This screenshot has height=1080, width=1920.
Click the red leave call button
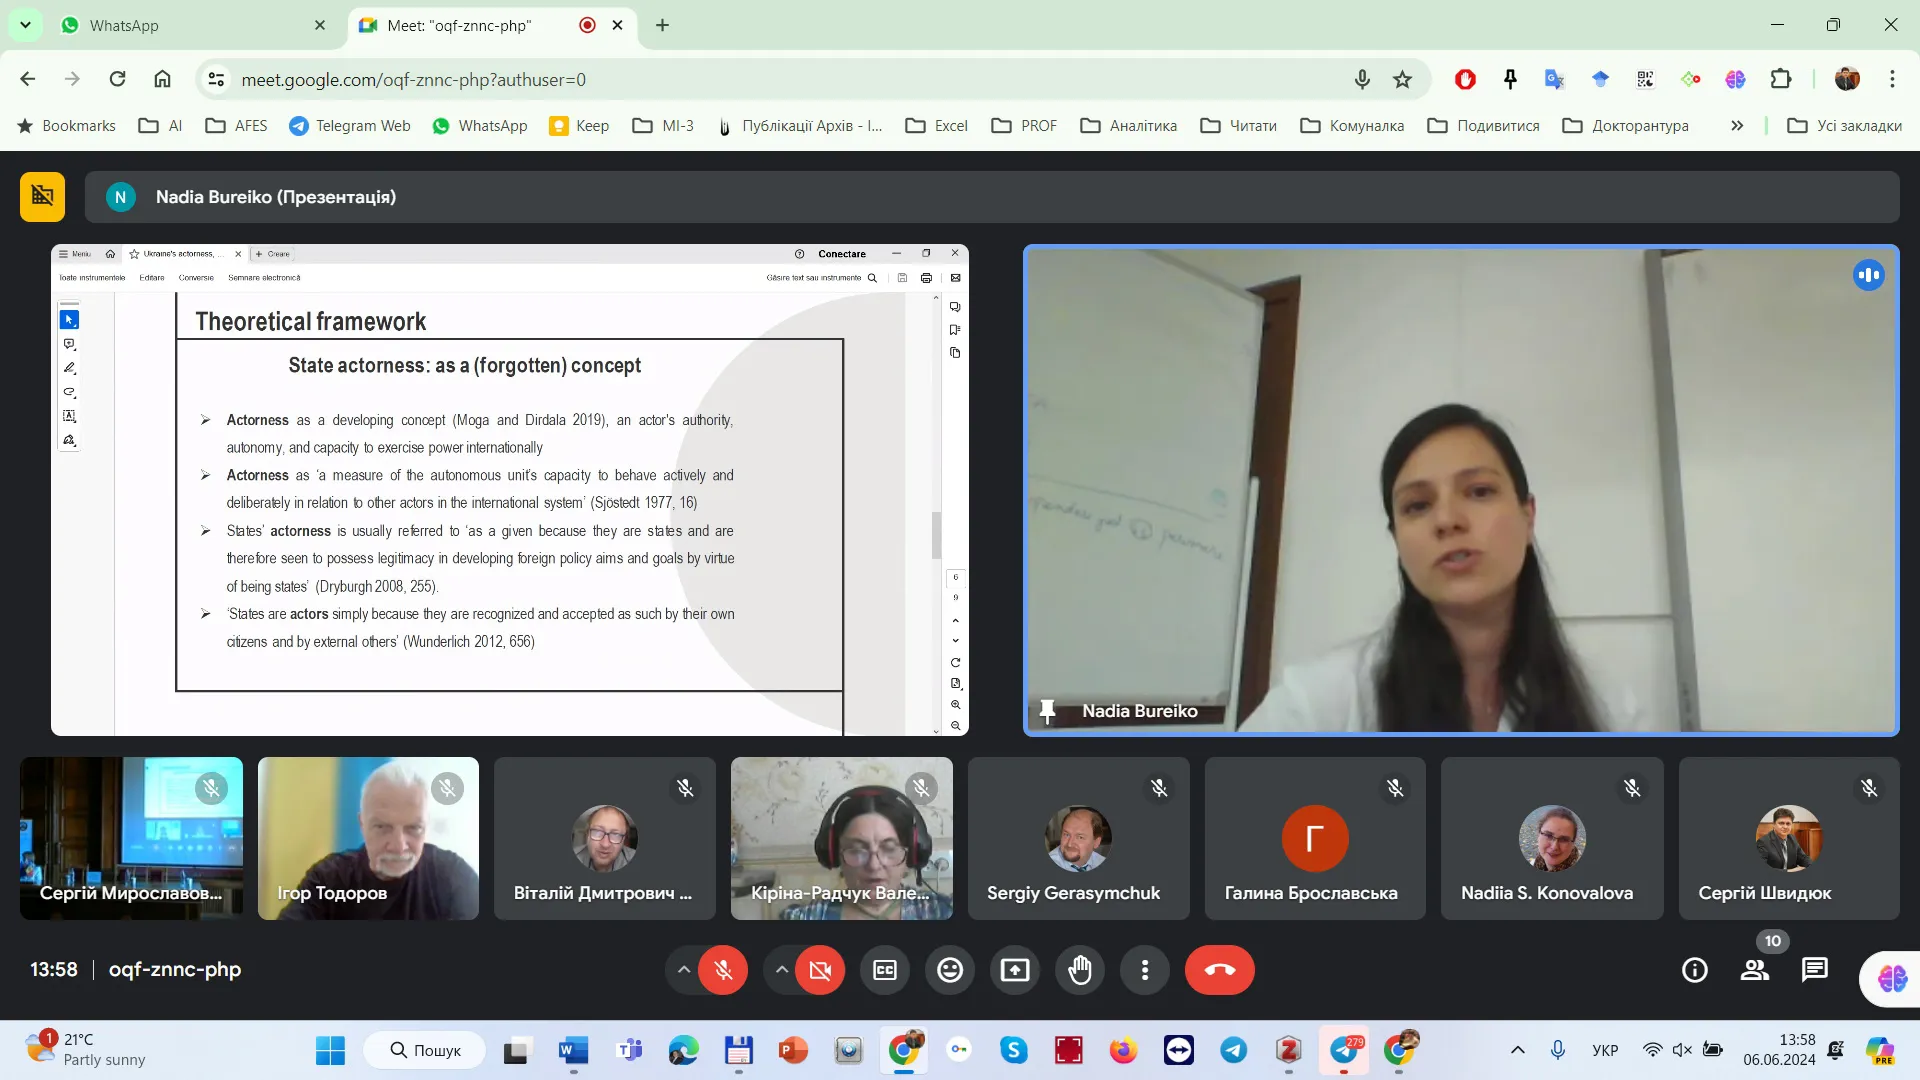pos(1219,970)
